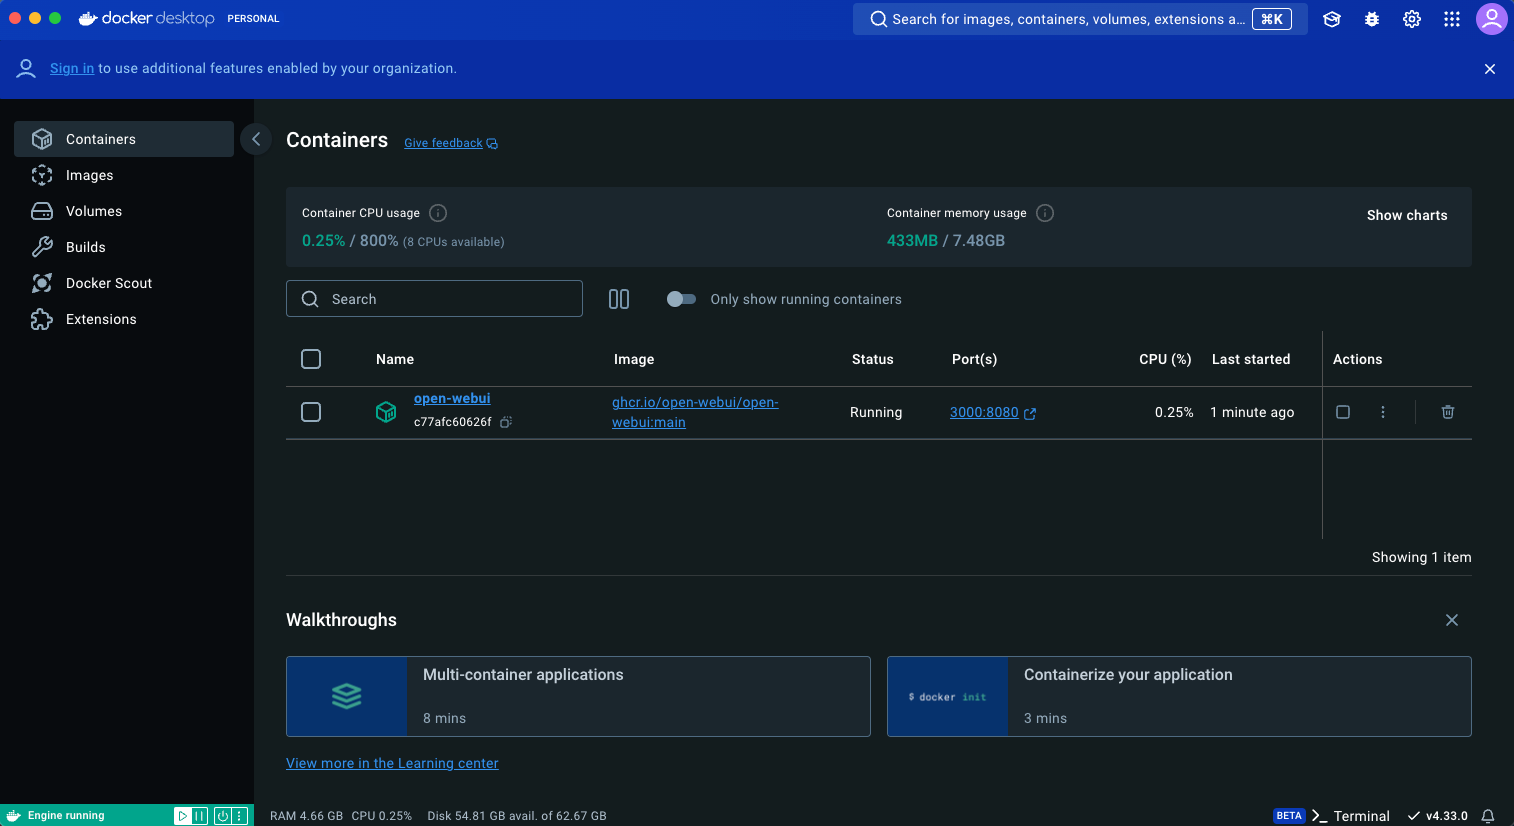
Task: Click the Sign in link
Action: (72, 69)
